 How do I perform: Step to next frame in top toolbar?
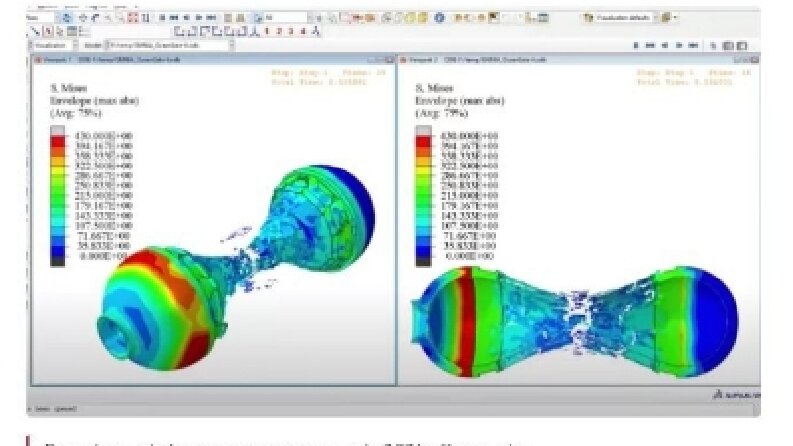(x=199, y=18)
